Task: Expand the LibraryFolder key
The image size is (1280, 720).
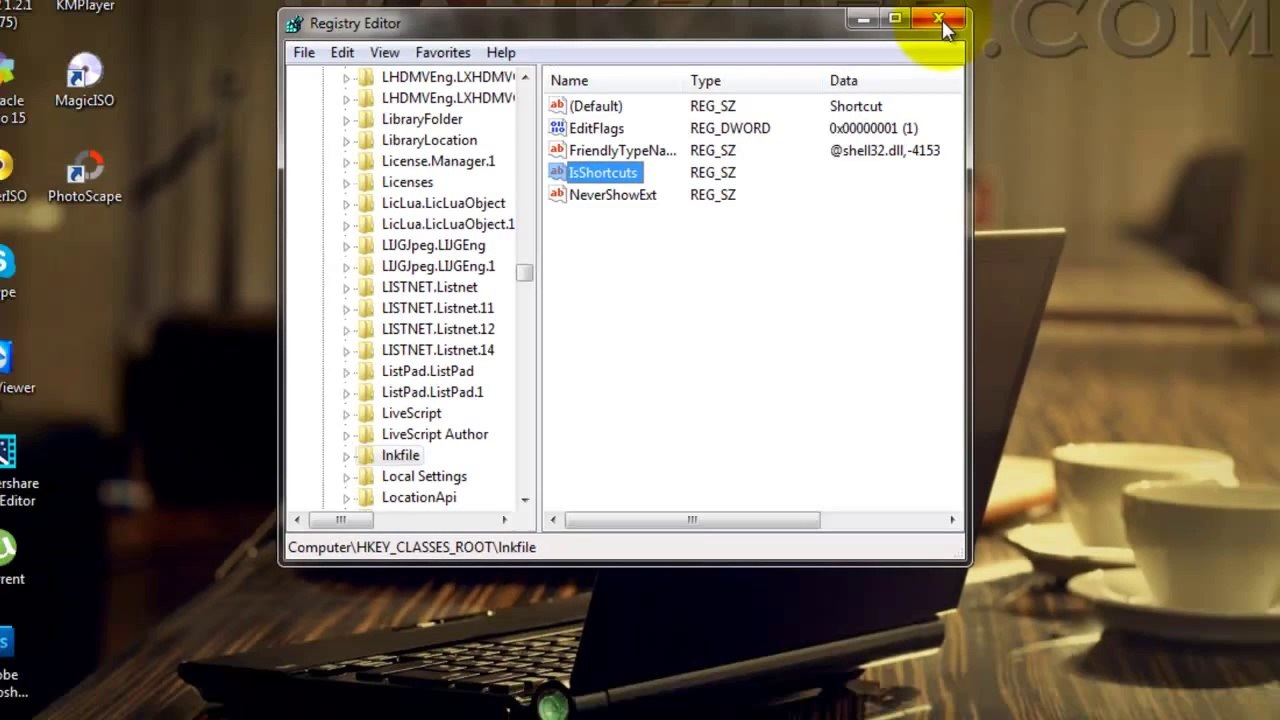Action: (347, 120)
